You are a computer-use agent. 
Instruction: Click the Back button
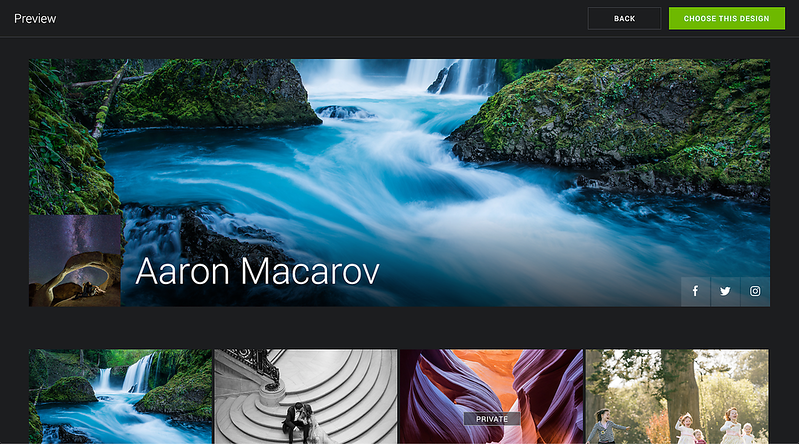(x=624, y=18)
